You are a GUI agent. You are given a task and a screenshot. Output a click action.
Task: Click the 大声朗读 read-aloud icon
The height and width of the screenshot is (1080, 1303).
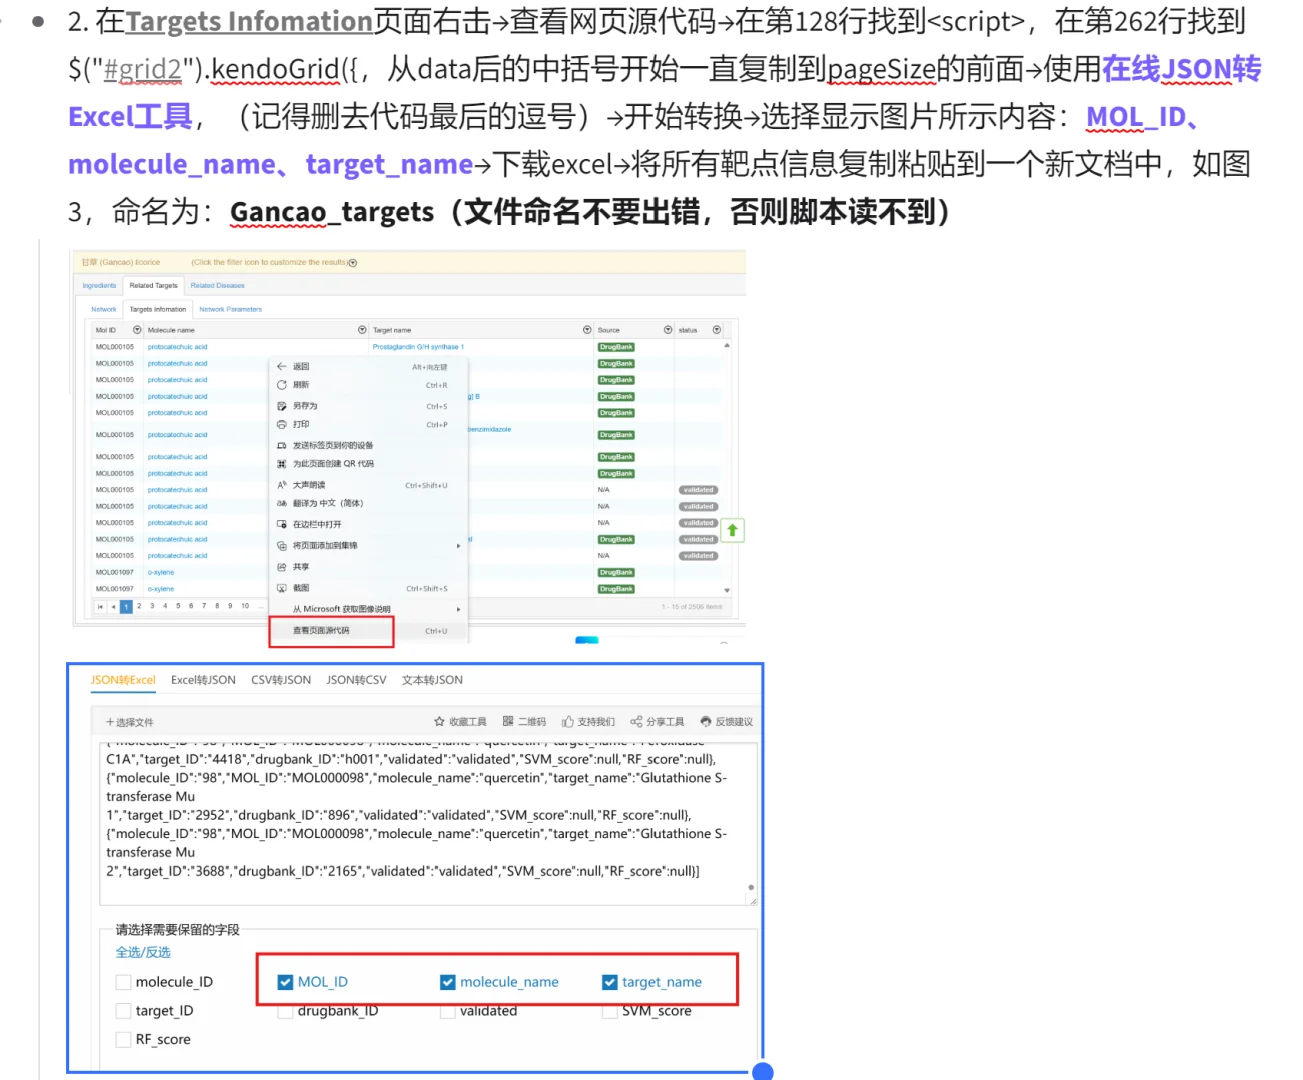coord(282,484)
